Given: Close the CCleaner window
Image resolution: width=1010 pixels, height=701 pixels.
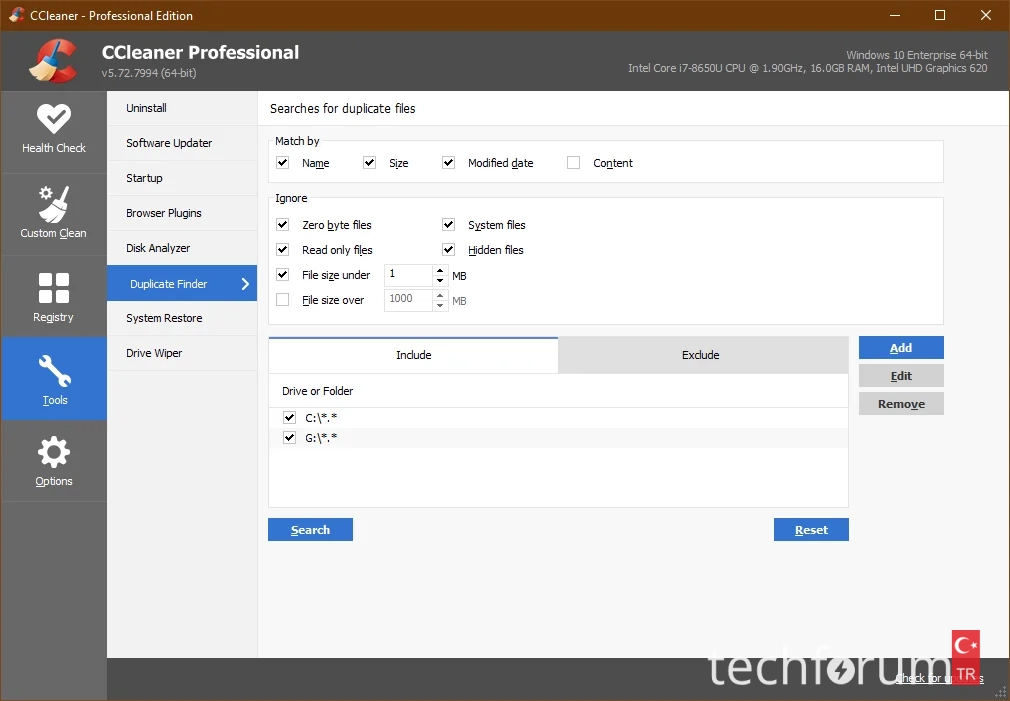Looking at the screenshot, I should [x=986, y=15].
